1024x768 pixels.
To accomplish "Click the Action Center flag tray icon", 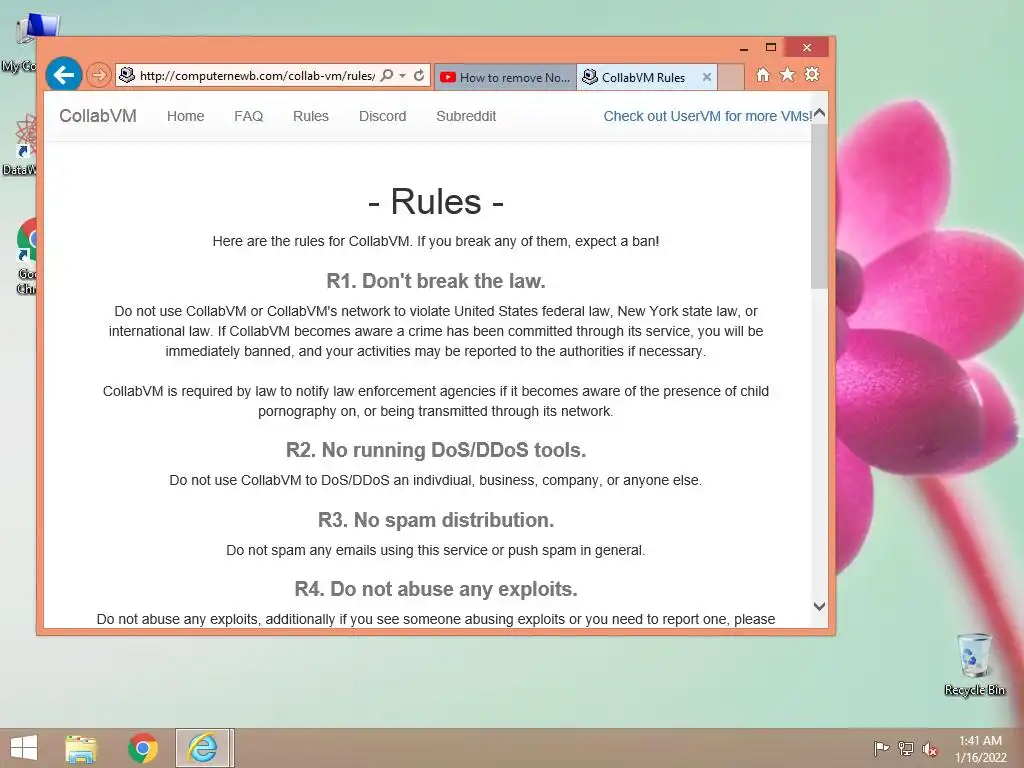I will pos(882,749).
